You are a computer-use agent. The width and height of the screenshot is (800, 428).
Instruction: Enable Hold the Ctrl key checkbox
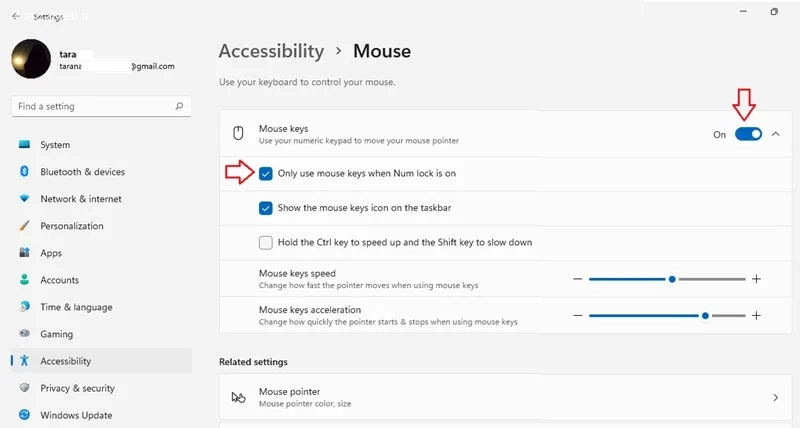(266, 242)
